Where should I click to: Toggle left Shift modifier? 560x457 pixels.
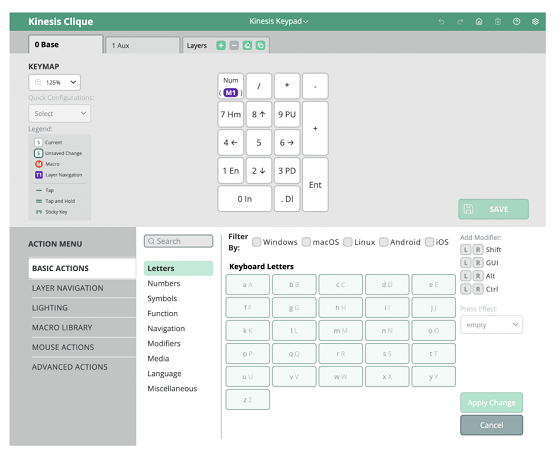point(465,250)
